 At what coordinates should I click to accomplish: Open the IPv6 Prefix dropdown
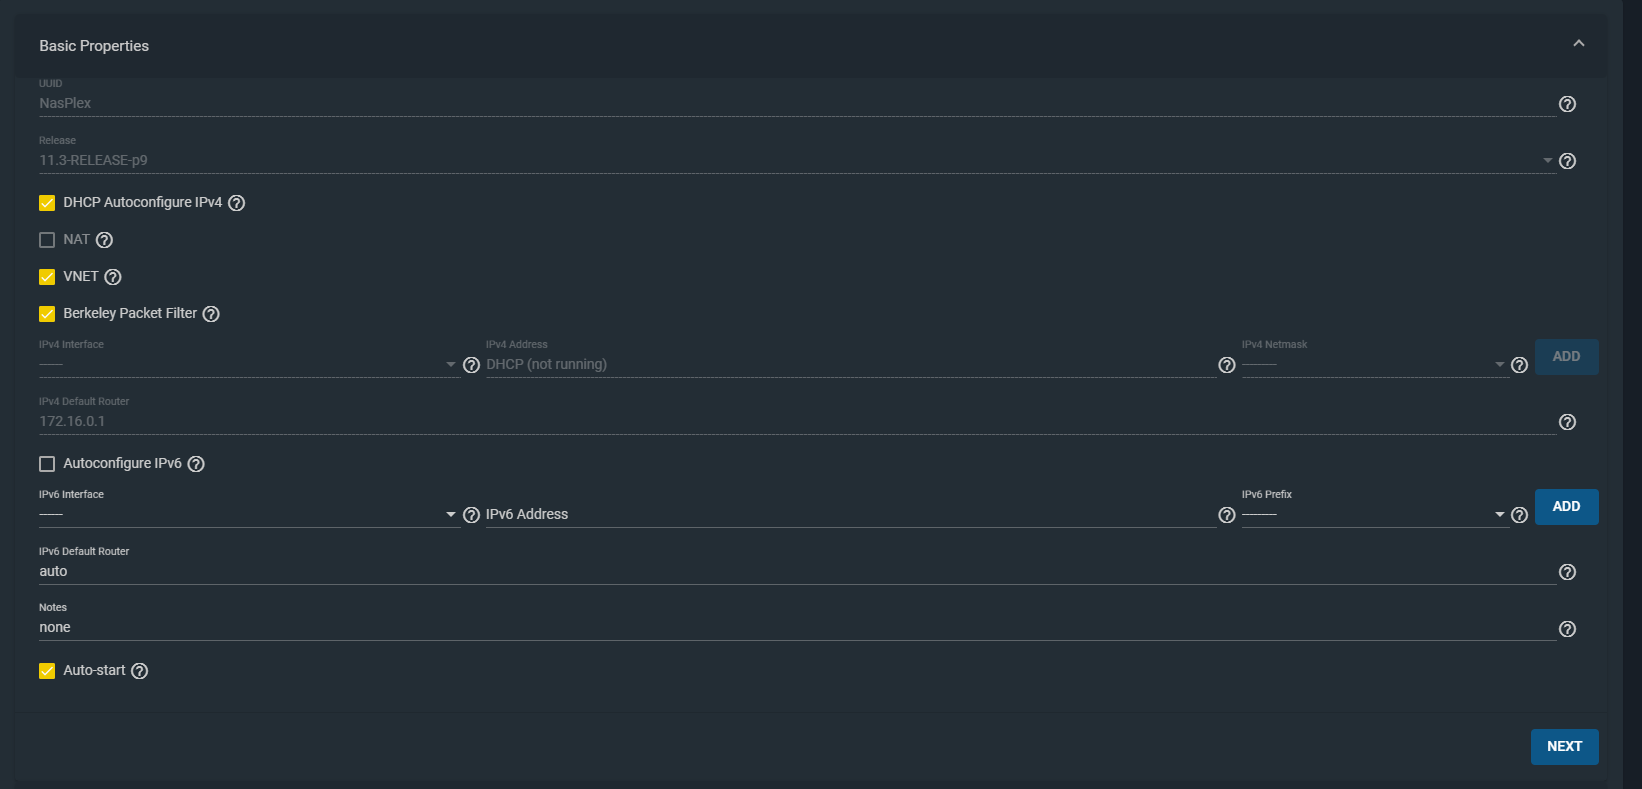[1374, 514]
